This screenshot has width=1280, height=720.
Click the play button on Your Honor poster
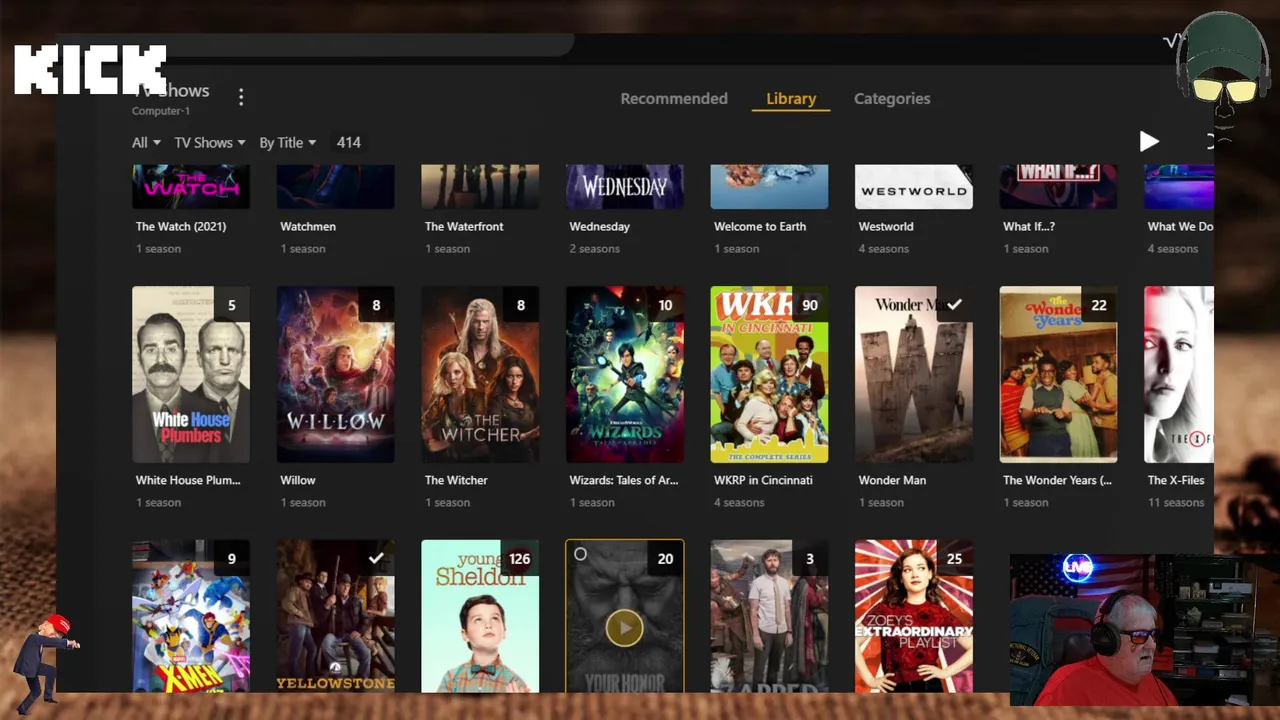pyautogui.click(x=624, y=628)
